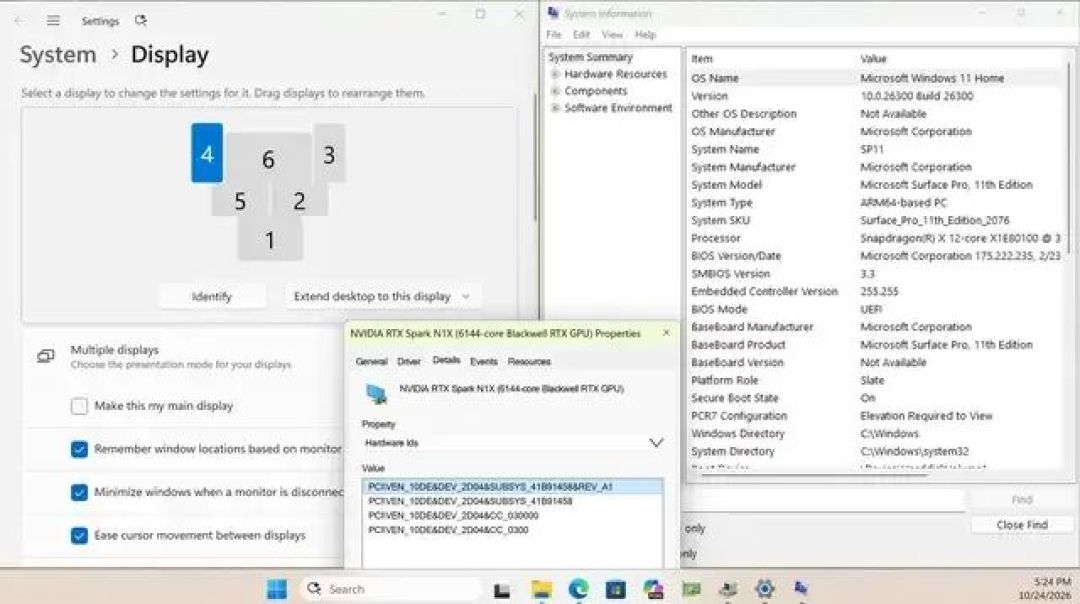Click the Close Find button
Image resolution: width=1080 pixels, height=604 pixels.
pos(1022,525)
